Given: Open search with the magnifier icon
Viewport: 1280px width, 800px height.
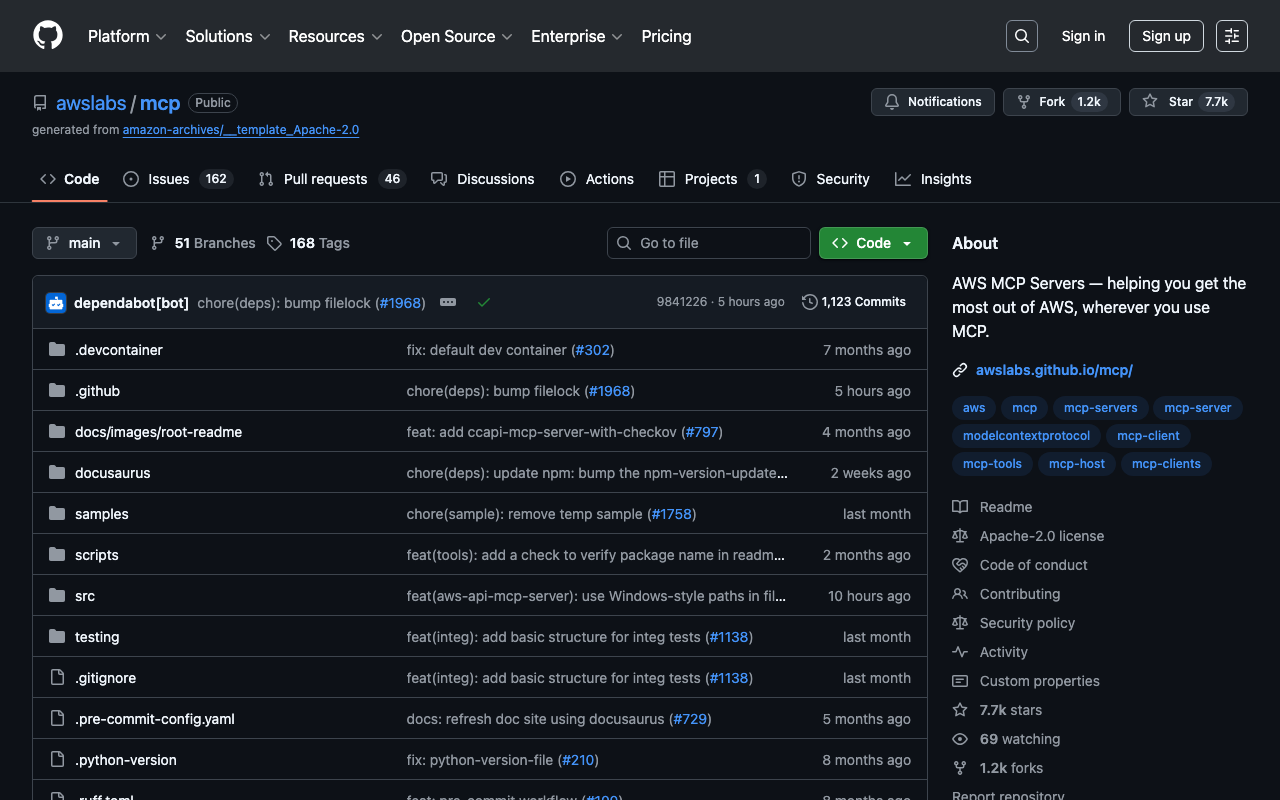Looking at the screenshot, I should pos(1021,36).
